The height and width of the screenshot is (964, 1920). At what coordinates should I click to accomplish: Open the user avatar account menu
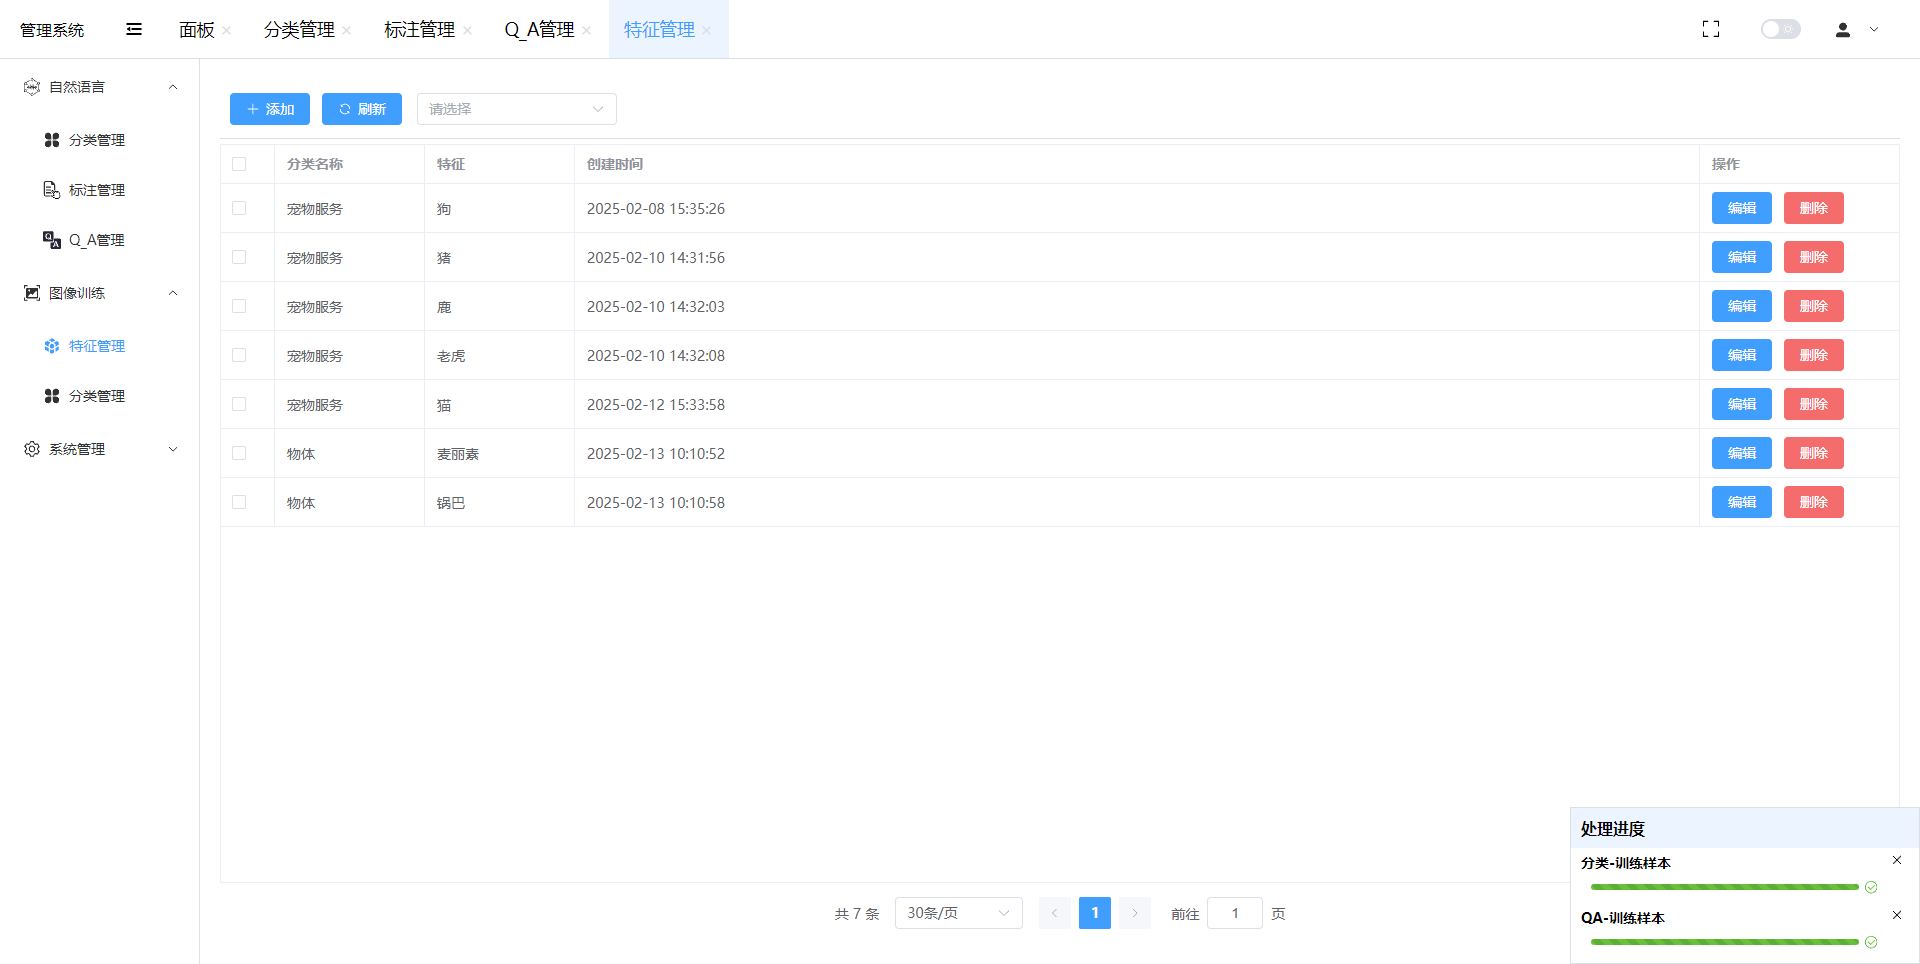point(1843,30)
